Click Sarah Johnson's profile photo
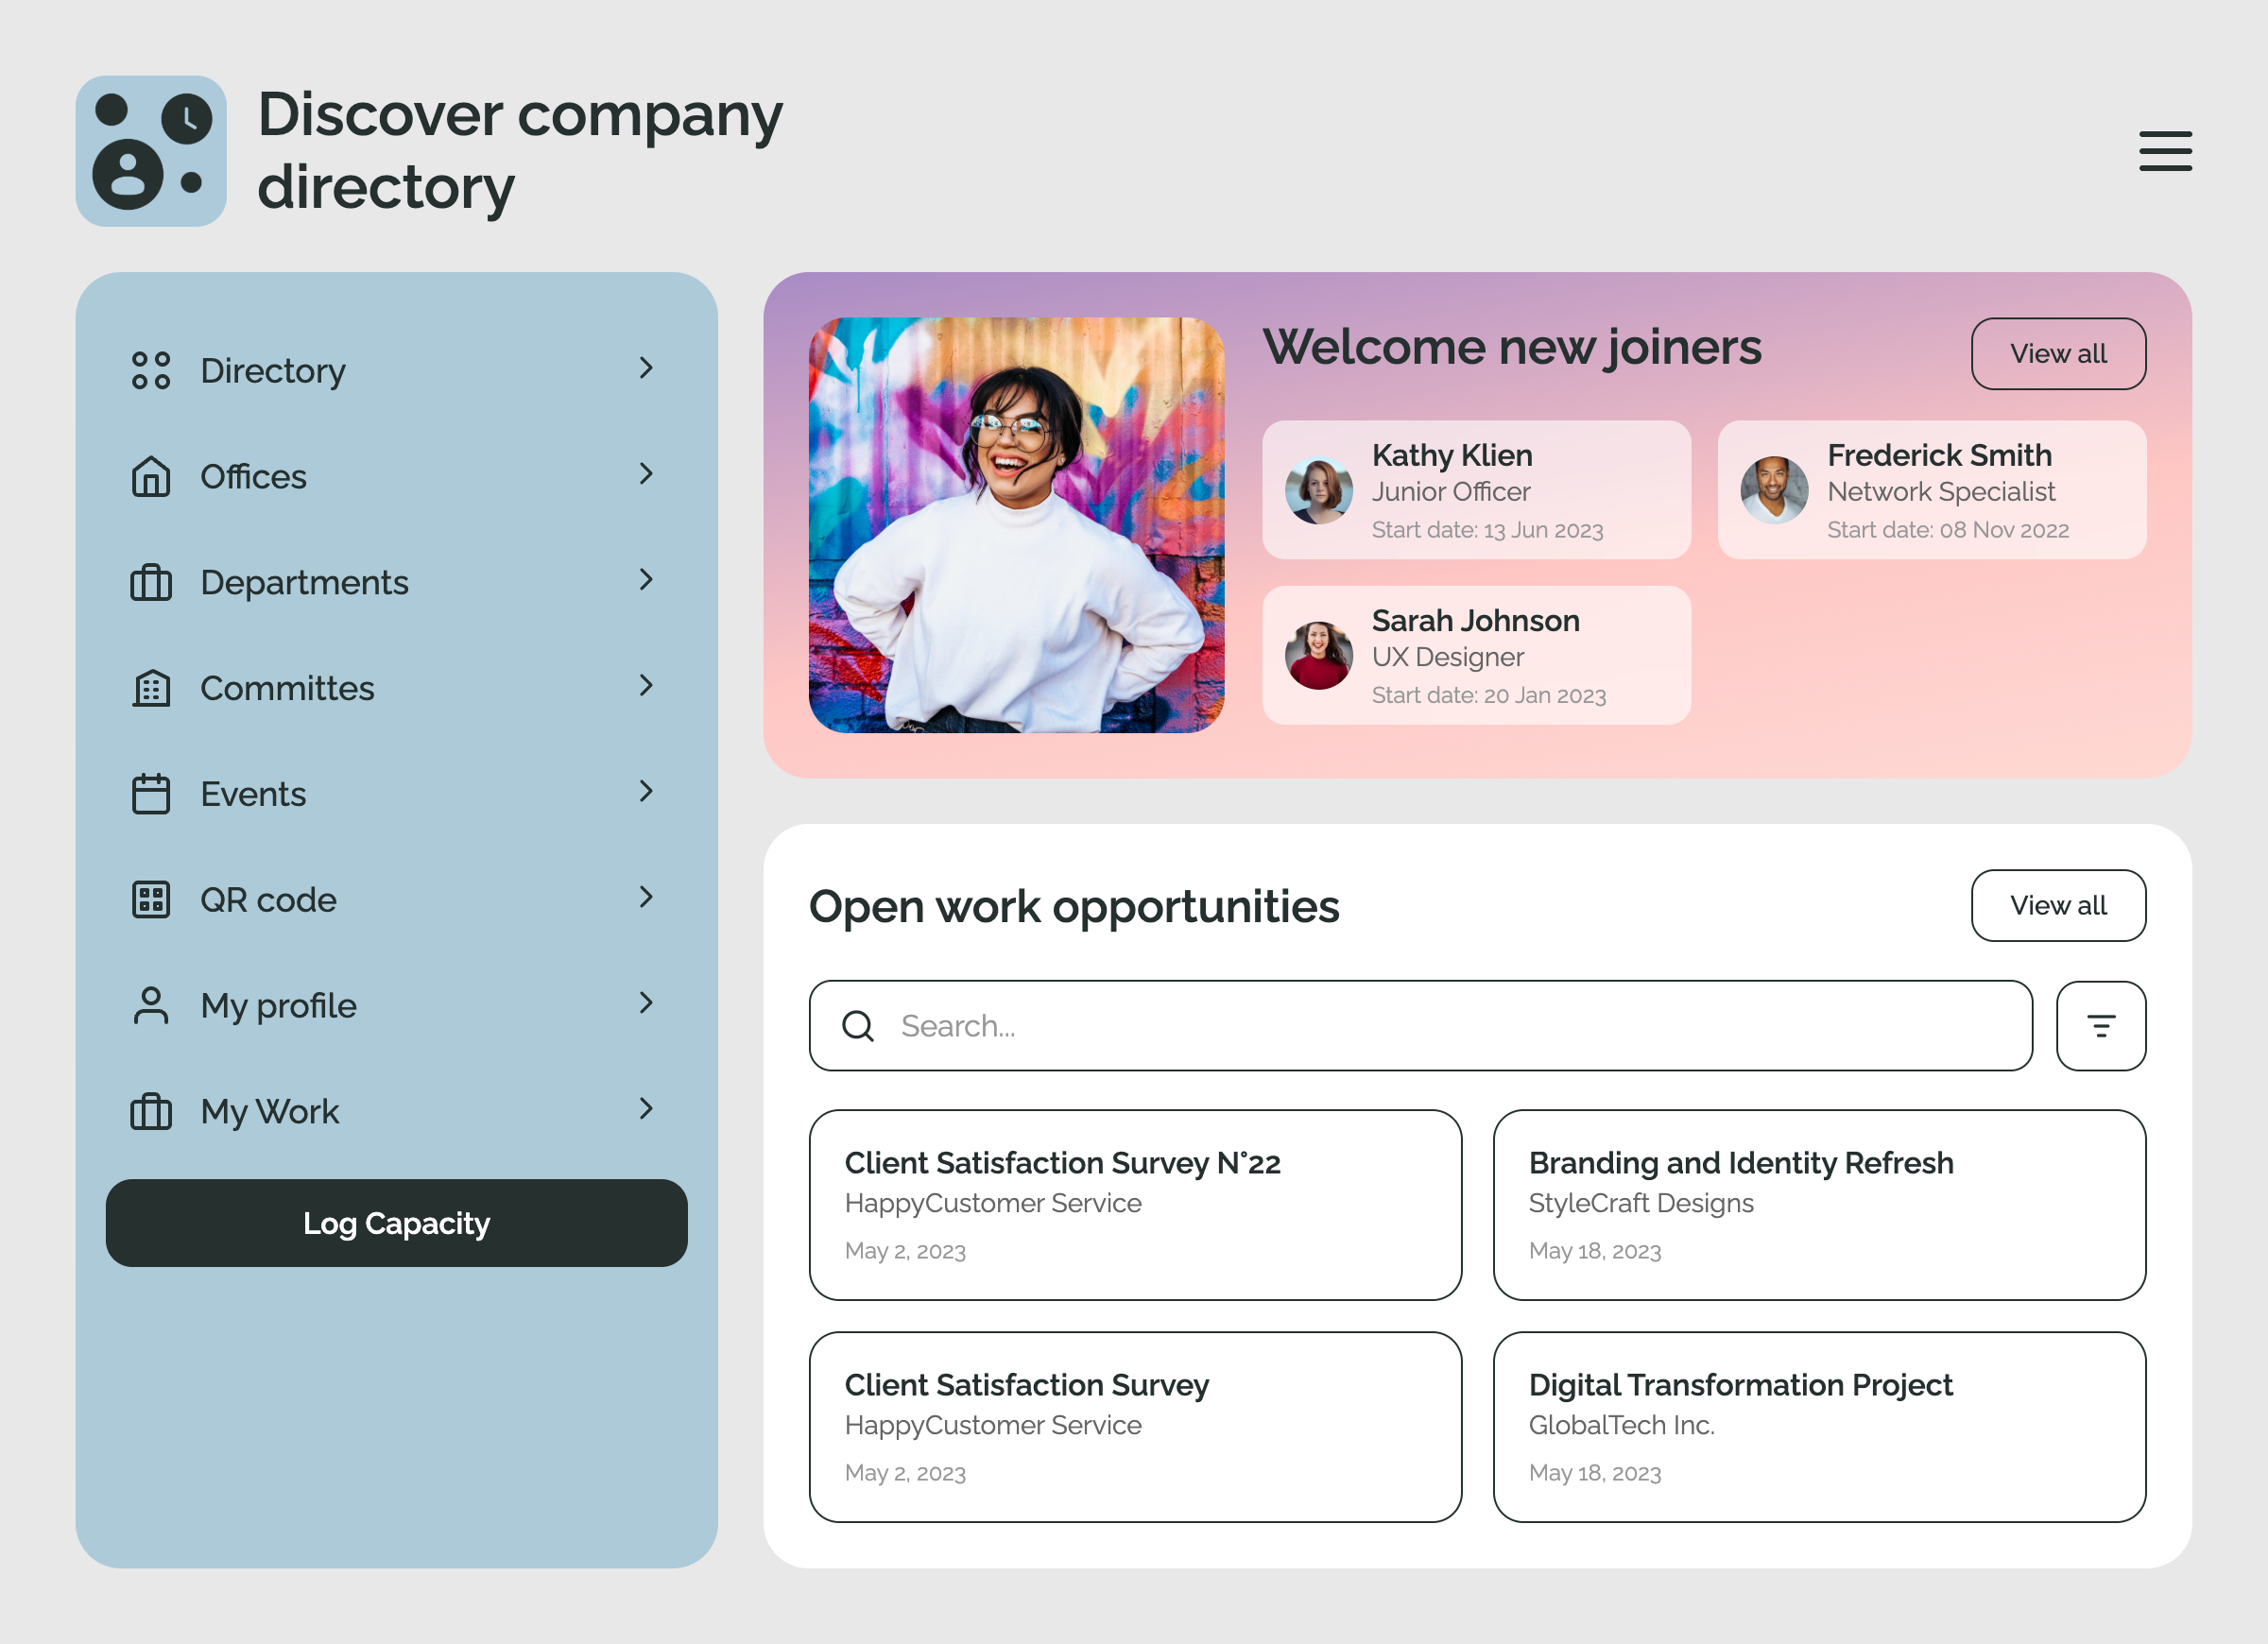The width and height of the screenshot is (2268, 1644). 1319,655
